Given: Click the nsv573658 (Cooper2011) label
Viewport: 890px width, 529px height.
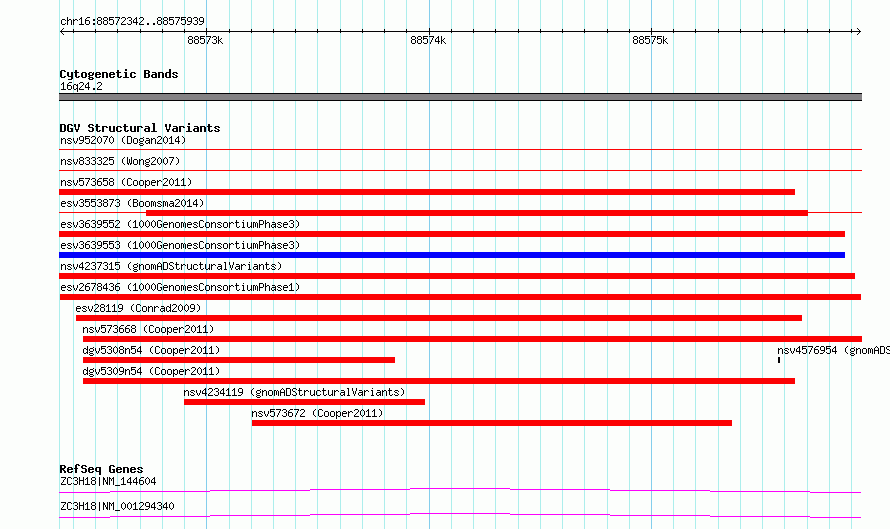Looking at the screenshot, I should [126, 182].
